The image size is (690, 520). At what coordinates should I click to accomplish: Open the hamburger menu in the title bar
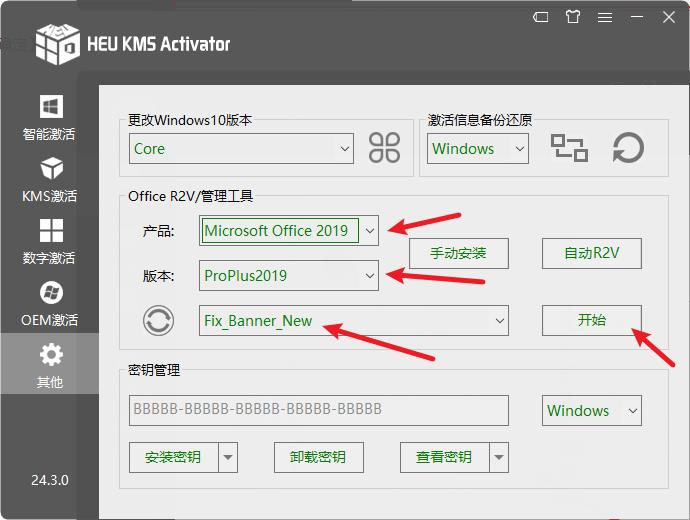pyautogui.click(x=605, y=17)
